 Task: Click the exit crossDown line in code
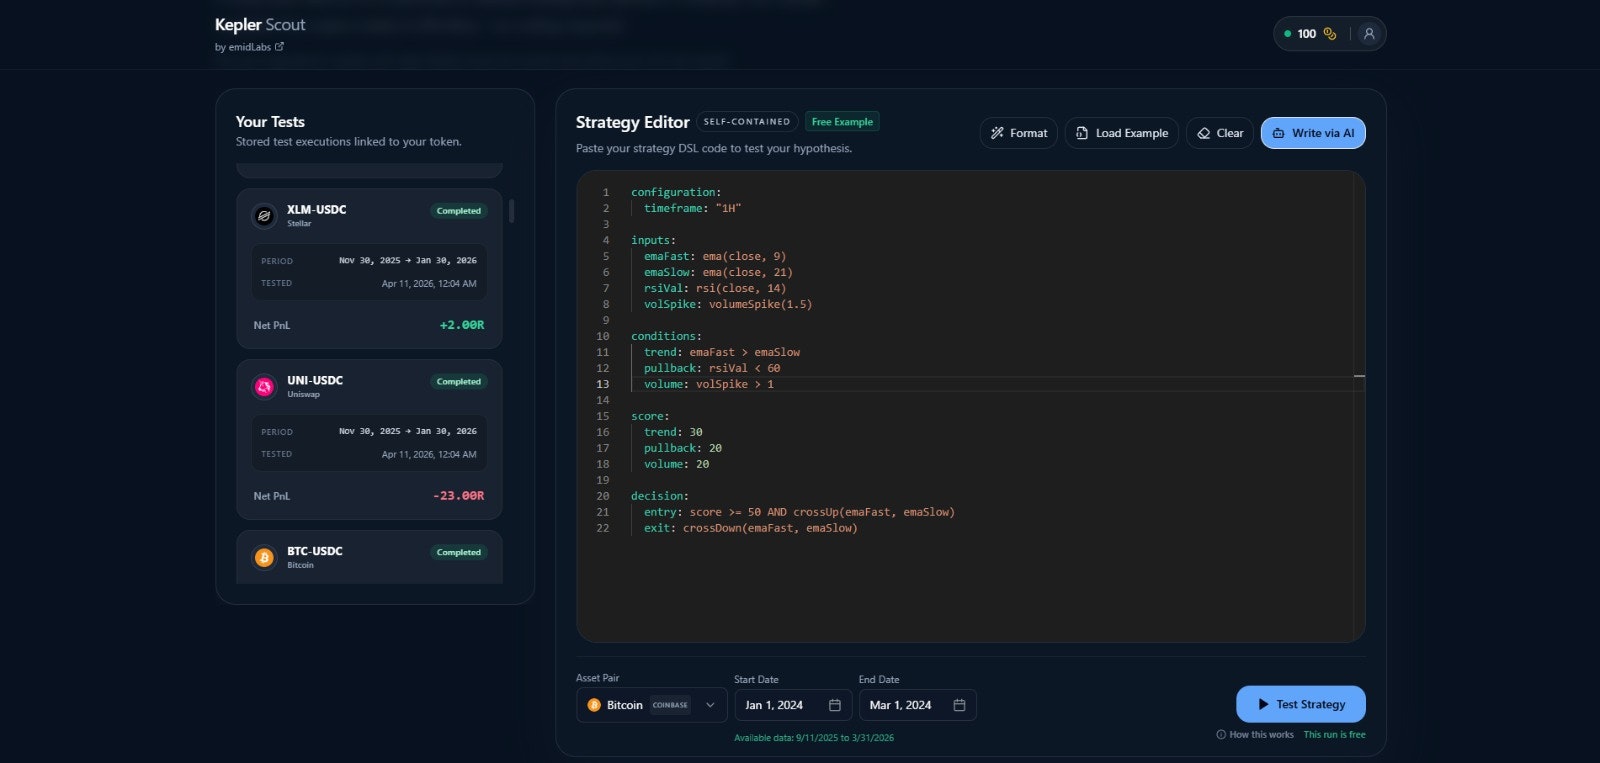click(x=751, y=528)
